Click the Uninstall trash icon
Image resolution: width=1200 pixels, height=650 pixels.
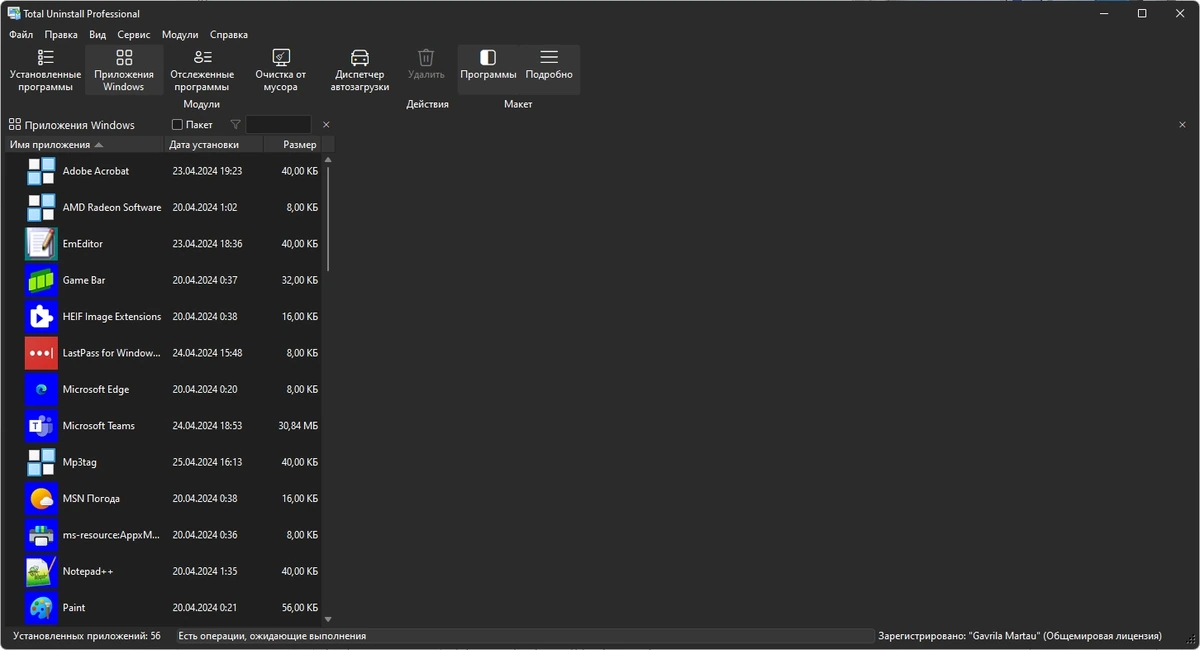(426, 58)
